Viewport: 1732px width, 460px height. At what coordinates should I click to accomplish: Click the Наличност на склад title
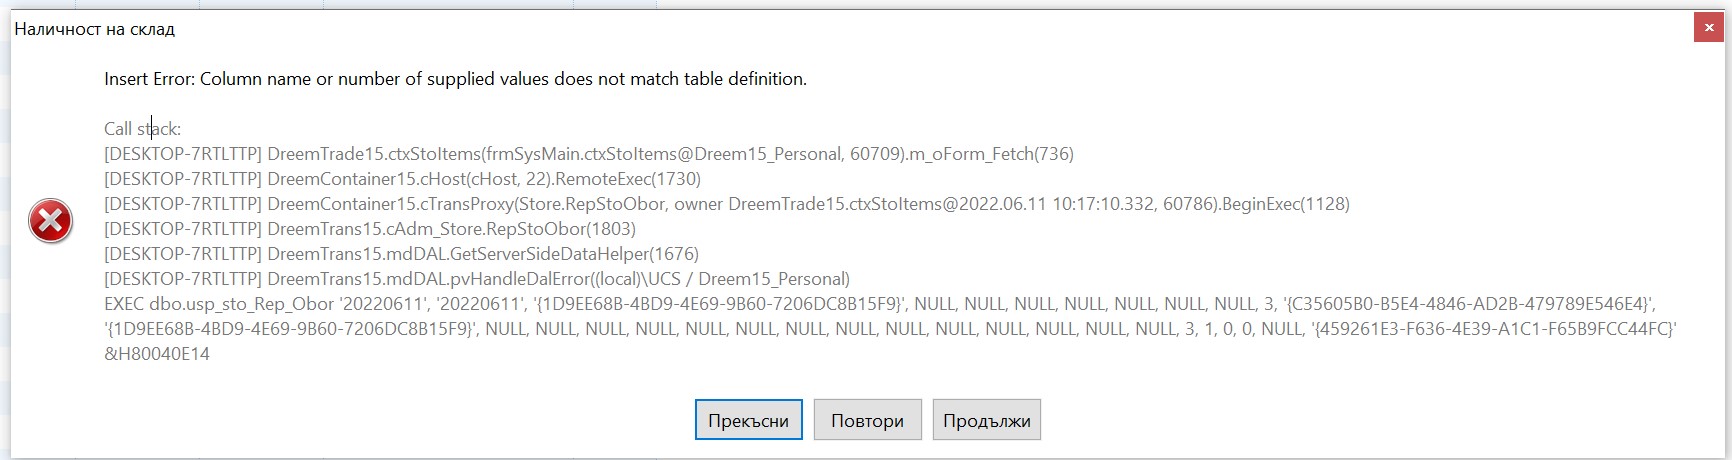click(95, 29)
